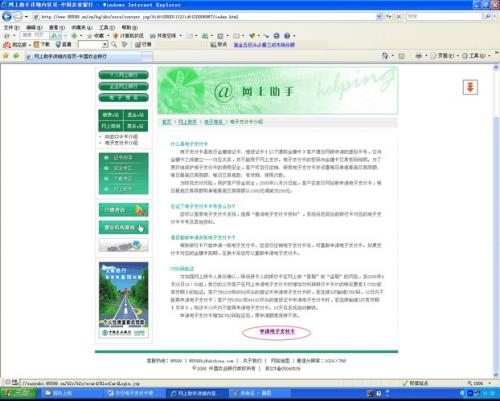
Task: Click the 下载 toolbar button
Action: point(42,44)
